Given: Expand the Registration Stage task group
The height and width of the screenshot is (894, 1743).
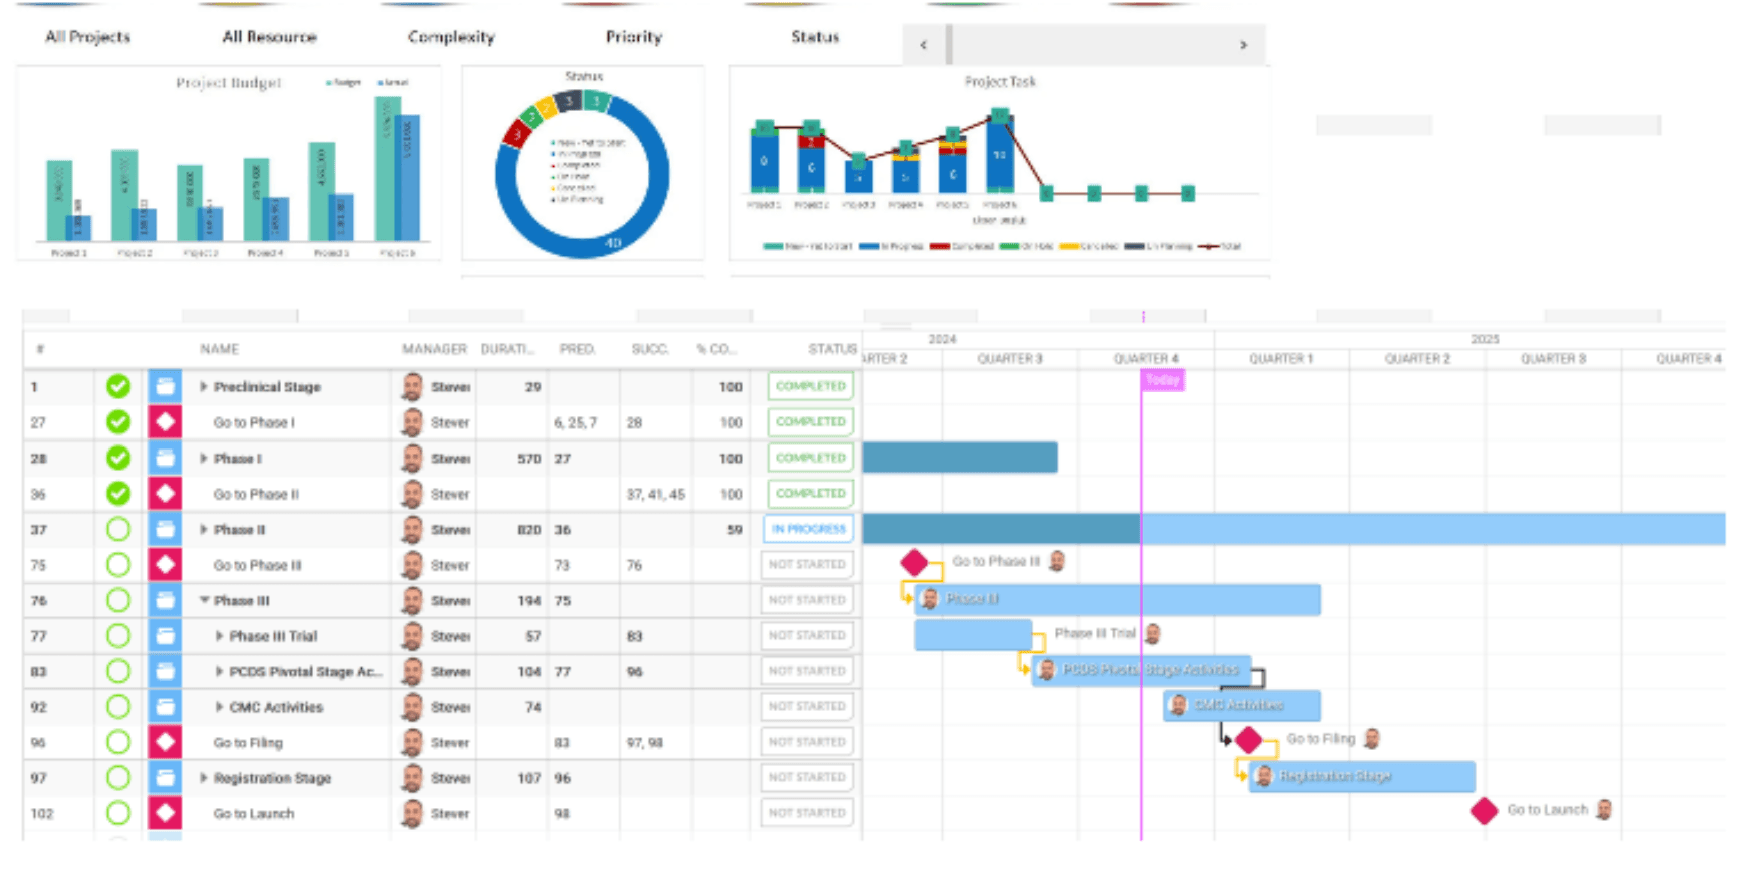Looking at the screenshot, I should tap(203, 777).
